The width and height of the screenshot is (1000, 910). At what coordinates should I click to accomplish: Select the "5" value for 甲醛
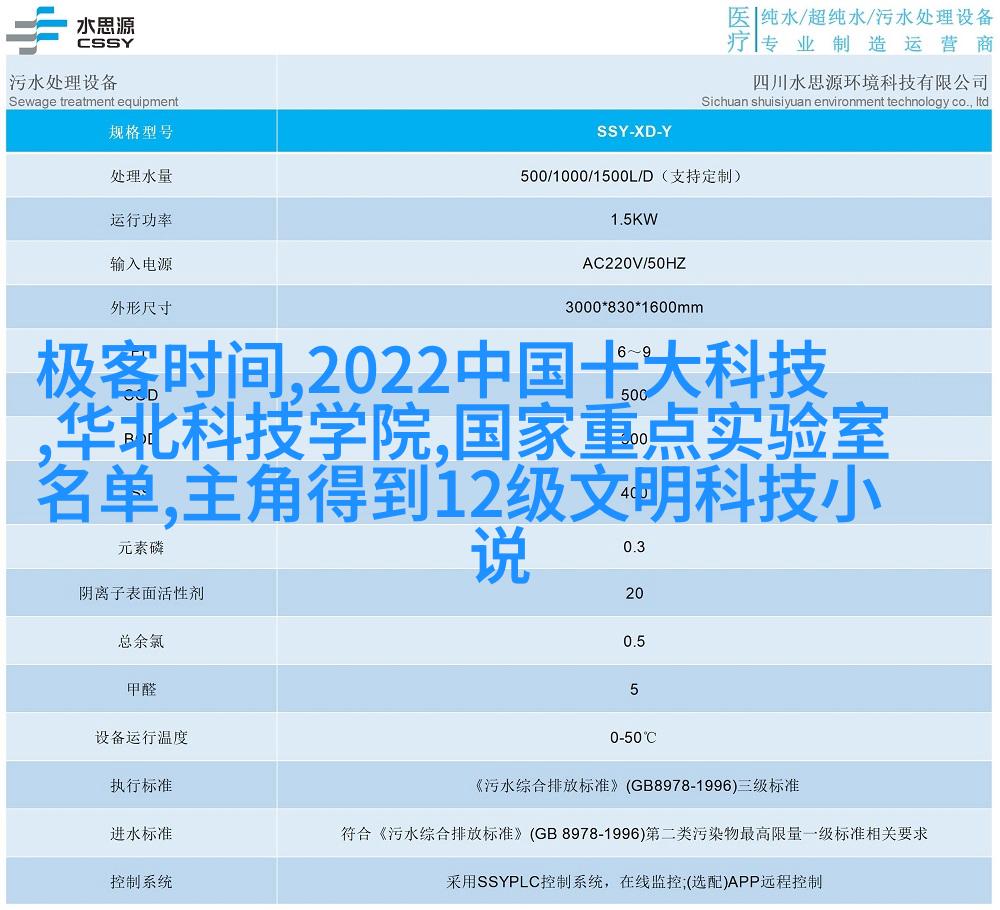[x=634, y=689]
